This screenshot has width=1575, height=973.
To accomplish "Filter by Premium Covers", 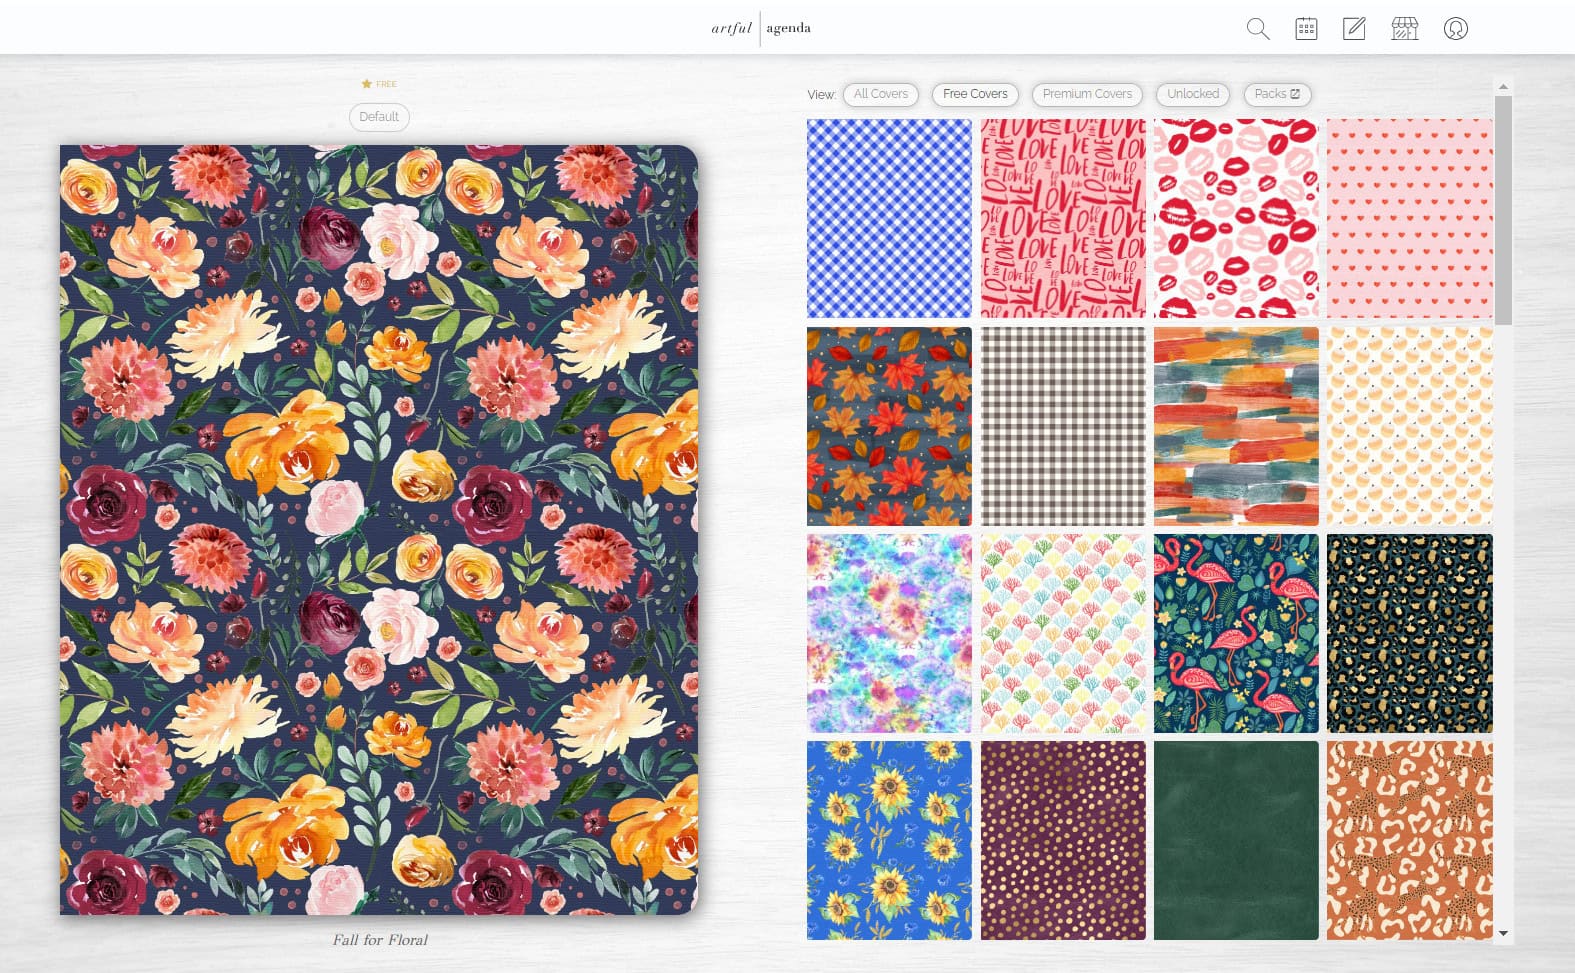I will tap(1087, 94).
